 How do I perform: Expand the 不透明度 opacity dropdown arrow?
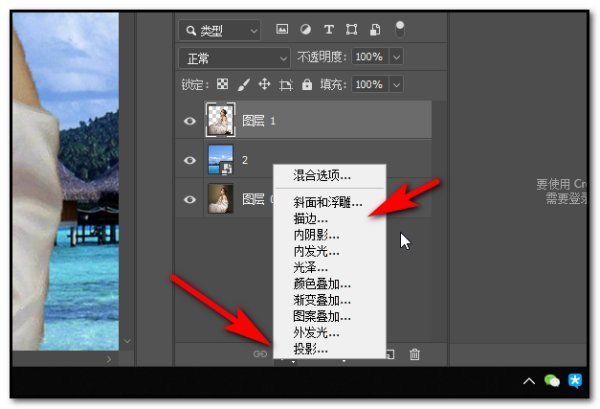(397, 57)
